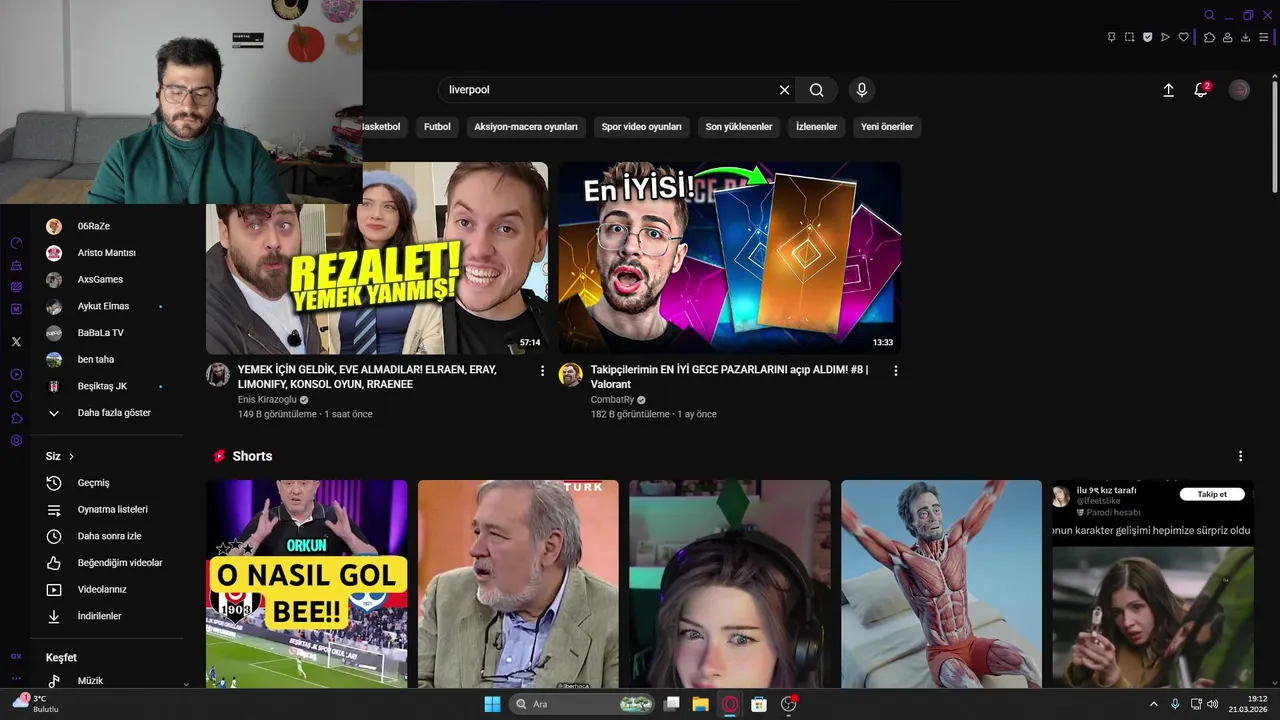Open the YouTube notifications bell
Viewport: 1280px width, 720px height.
(x=1201, y=90)
